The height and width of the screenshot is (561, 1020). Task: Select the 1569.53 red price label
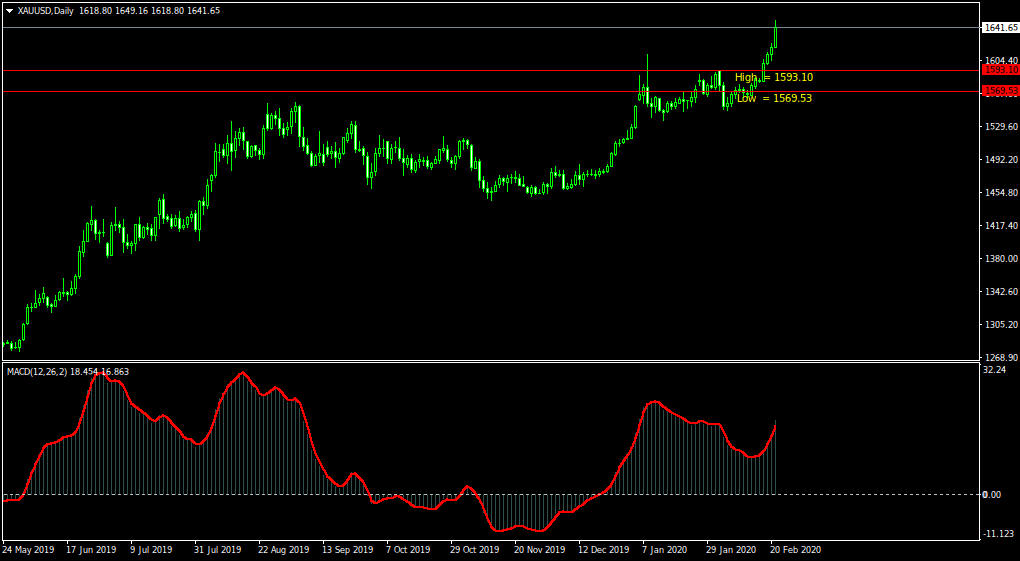tap(1000, 91)
